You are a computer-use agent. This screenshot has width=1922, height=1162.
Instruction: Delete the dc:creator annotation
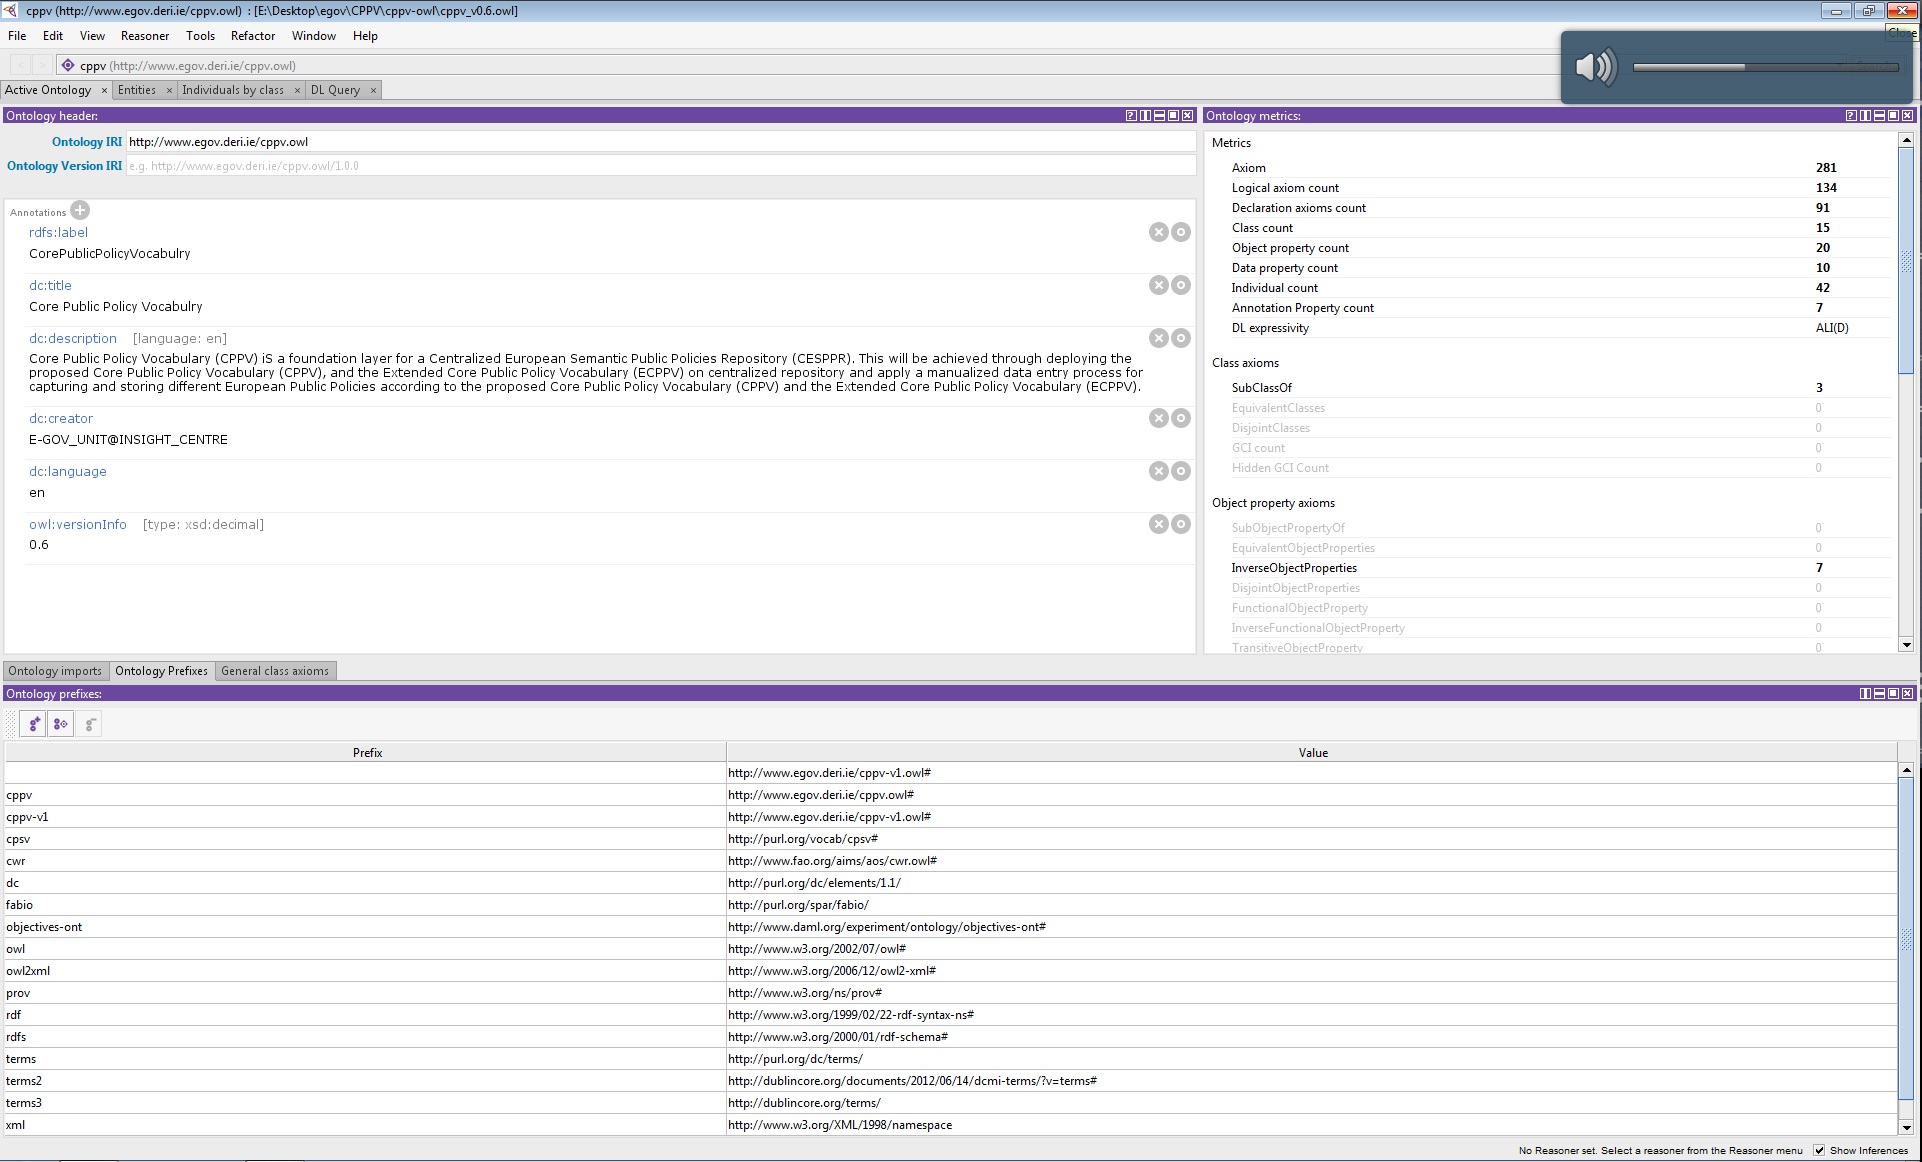[x=1158, y=418]
